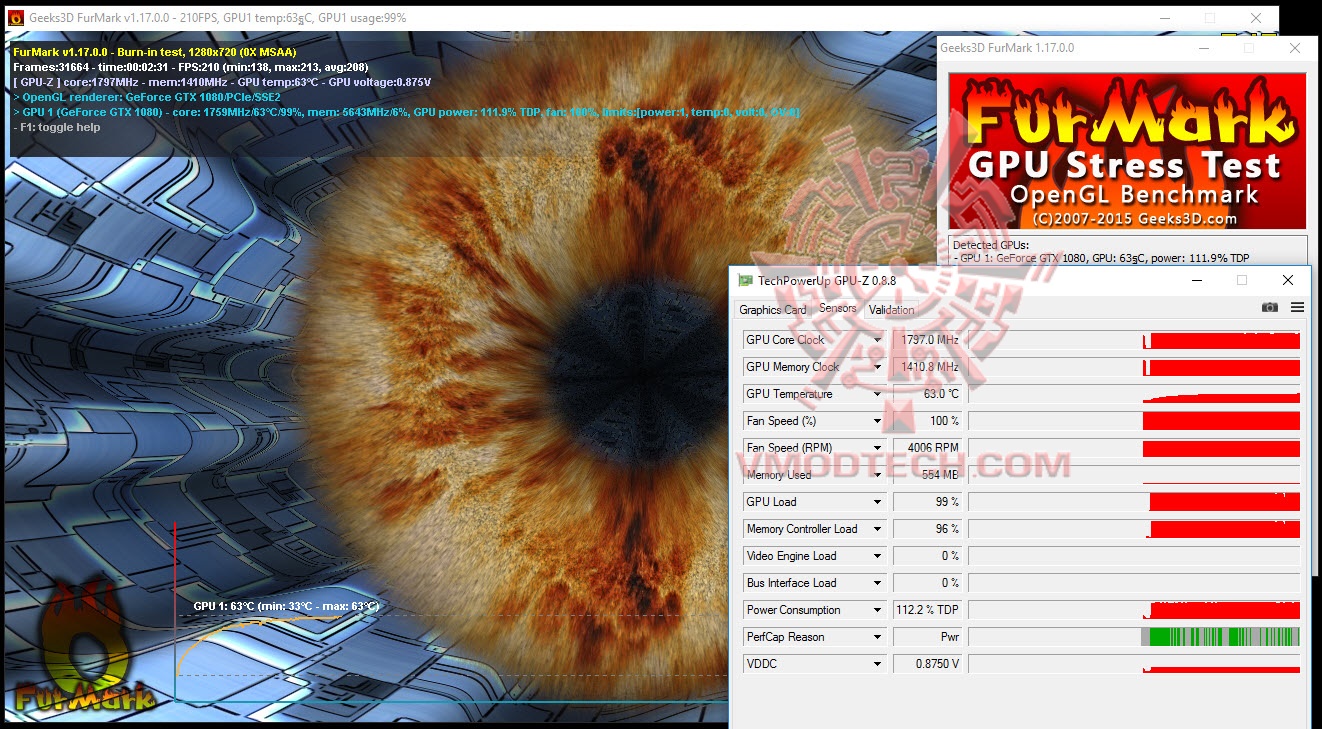Click the FurMark flame icon in the main title bar

(16, 18)
